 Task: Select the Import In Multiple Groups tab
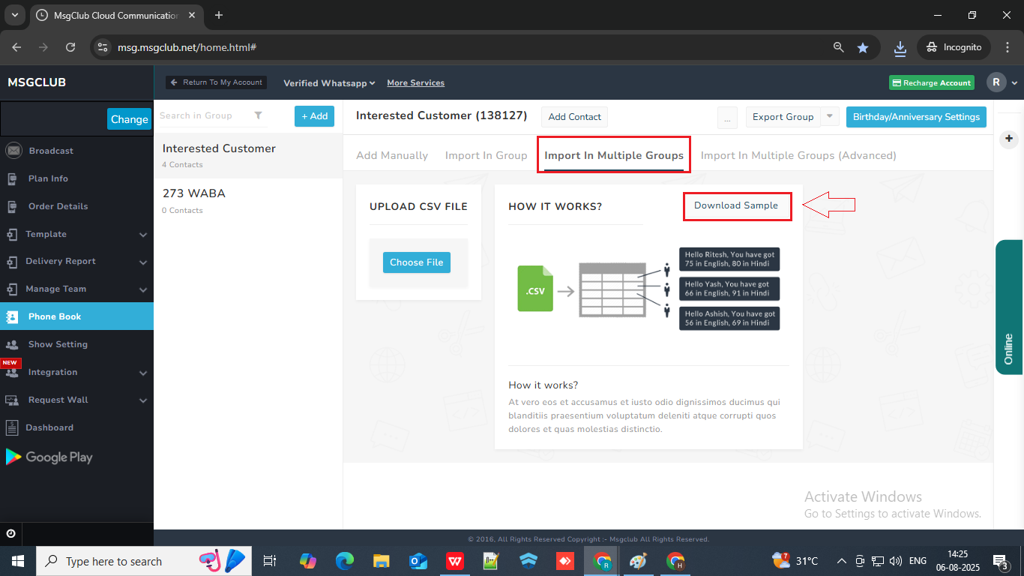coord(614,155)
